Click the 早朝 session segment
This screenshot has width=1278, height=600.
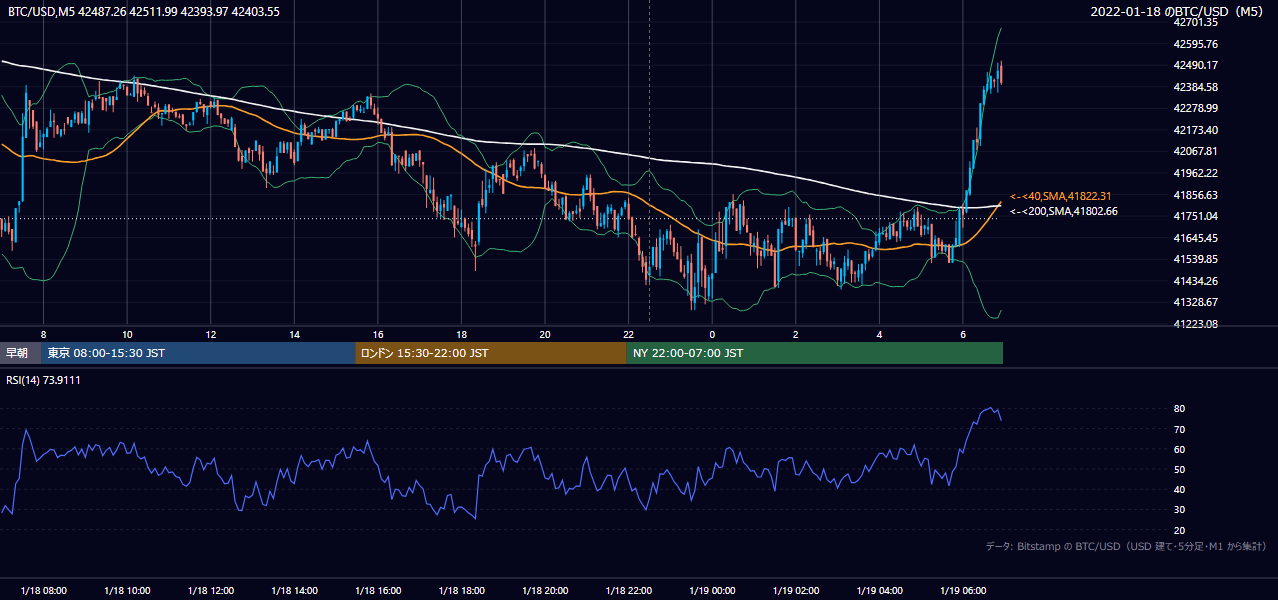coord(20,353)
